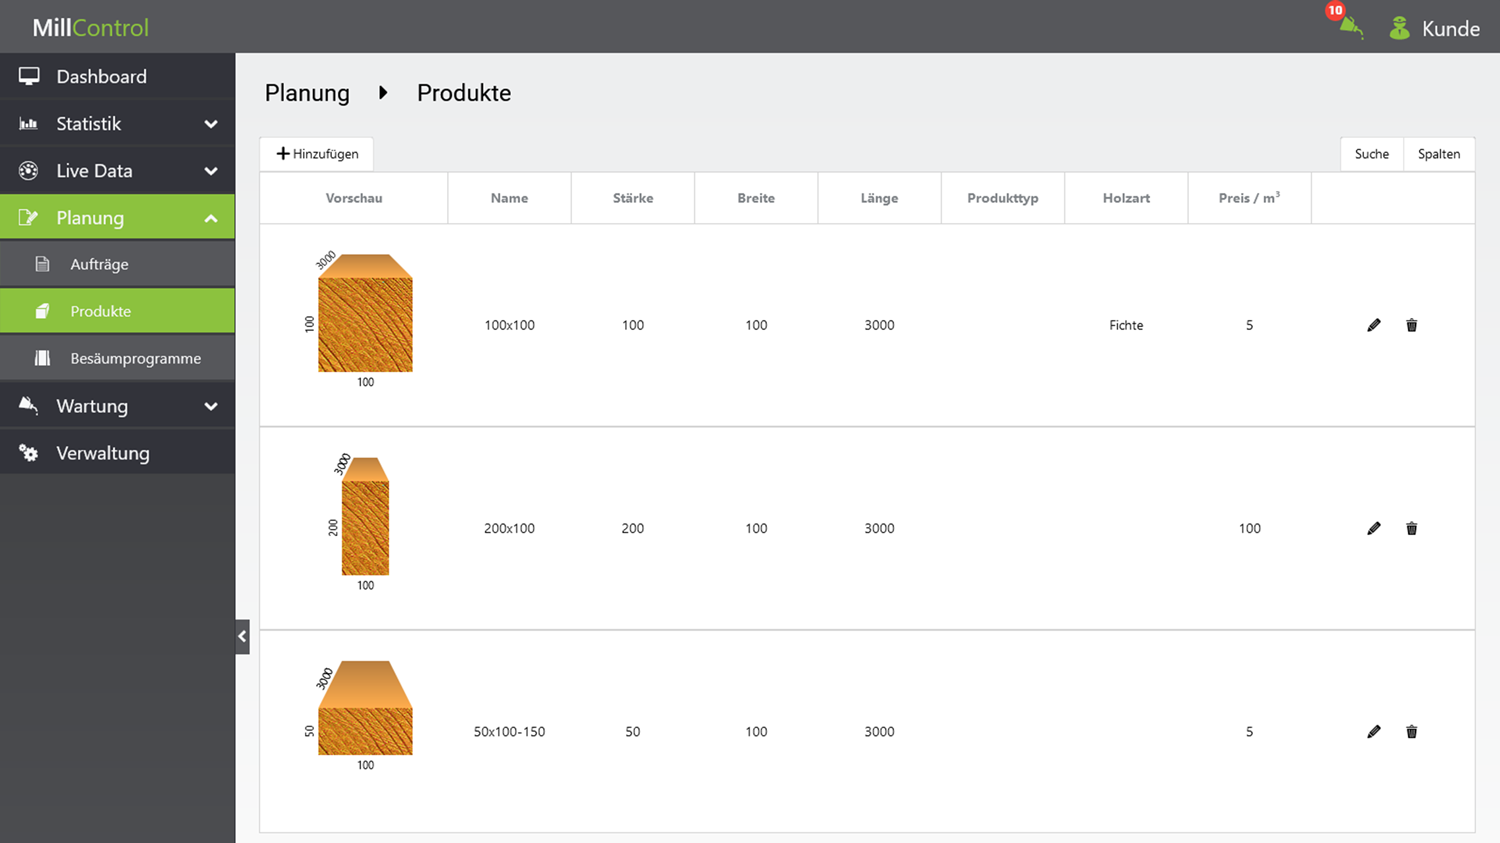Open the Suche search button
This screenshot has width=1500, height=843.
point(1371,154)
